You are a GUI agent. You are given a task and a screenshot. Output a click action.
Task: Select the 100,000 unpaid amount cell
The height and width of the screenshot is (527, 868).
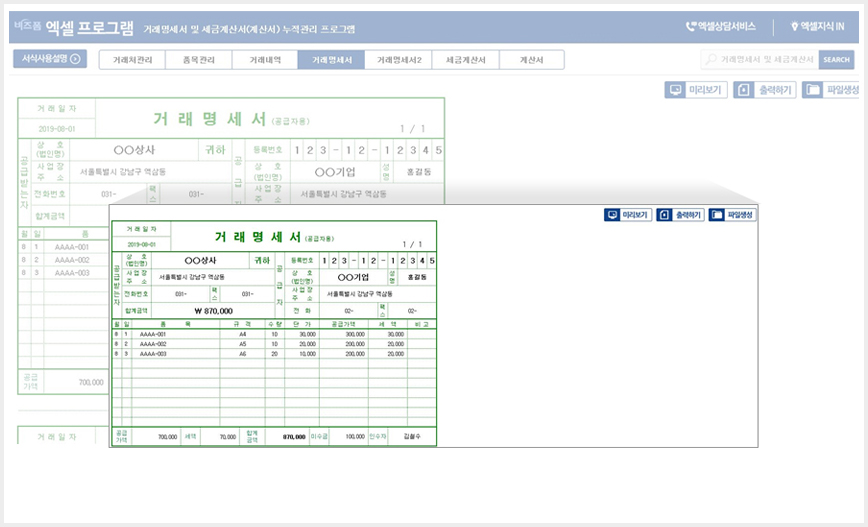click(349, 437)
